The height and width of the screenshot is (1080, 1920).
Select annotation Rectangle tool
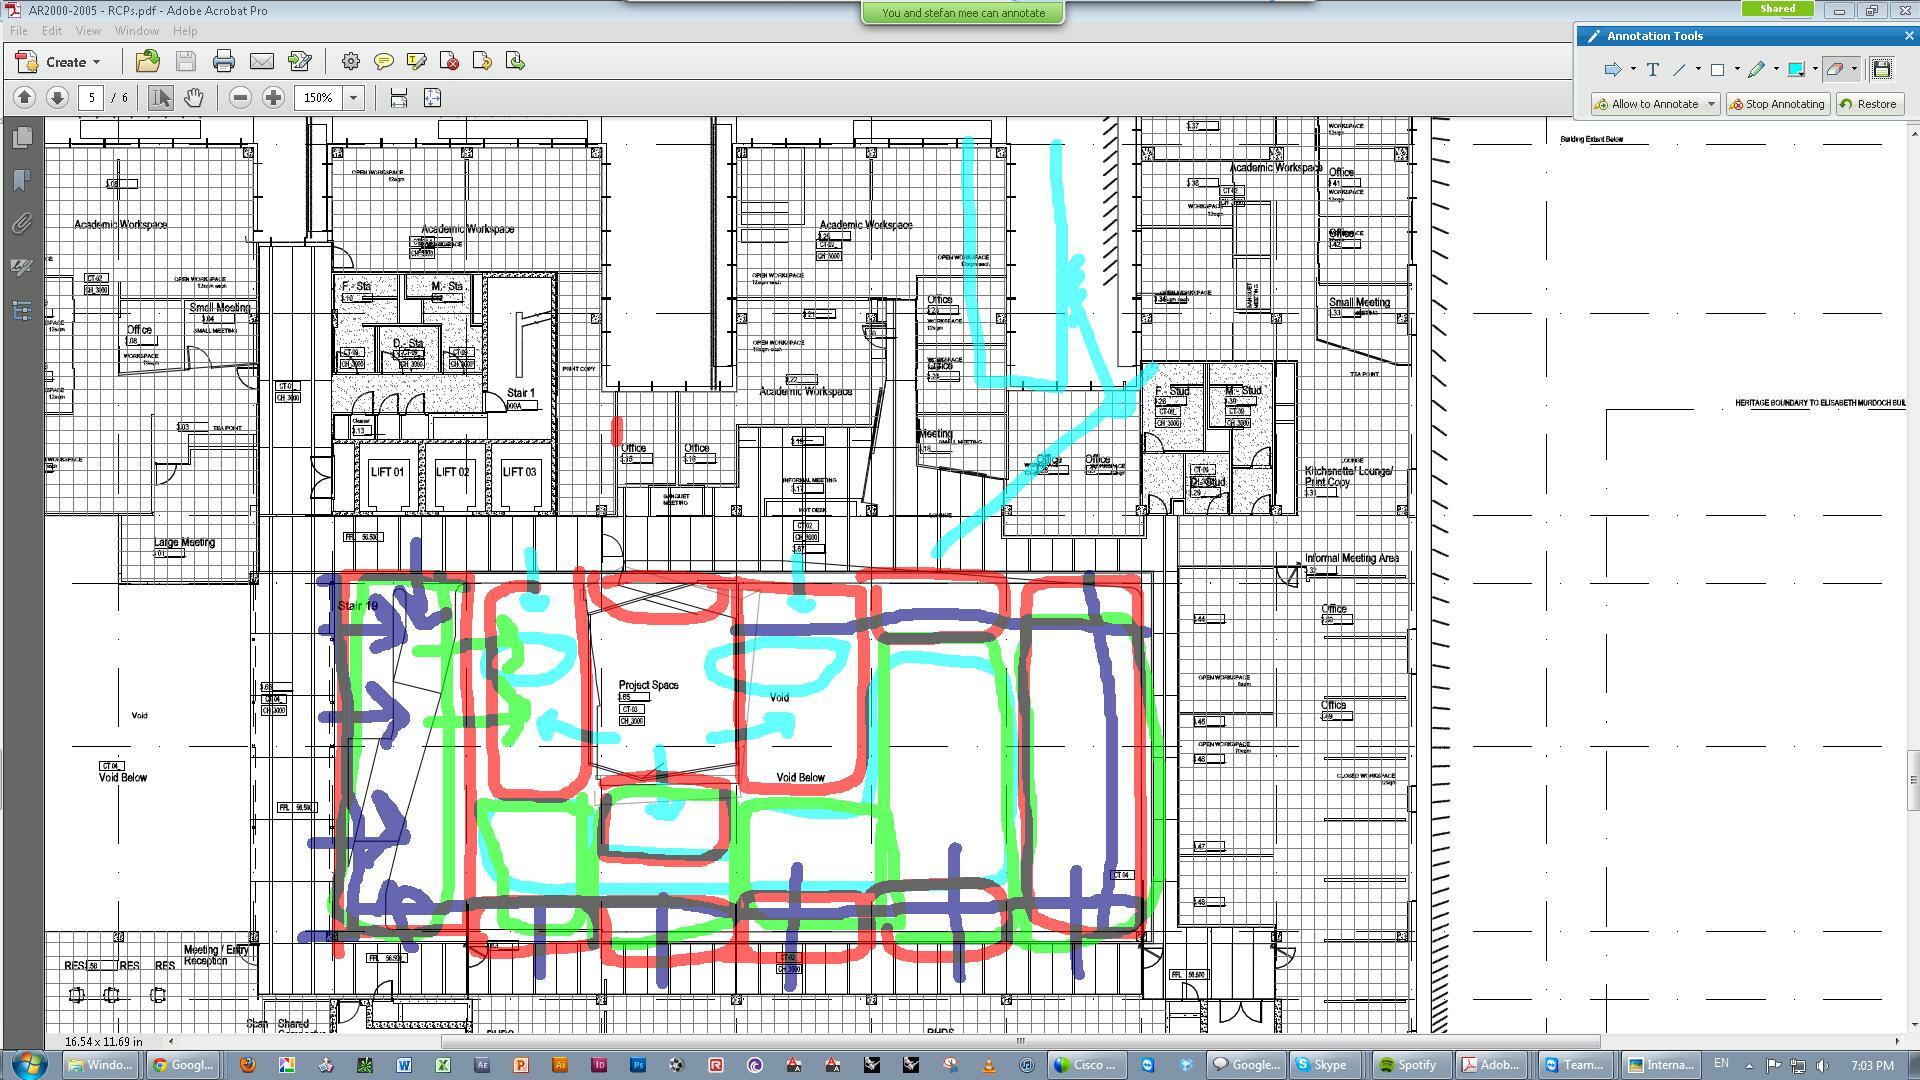tap(1717, 69)
